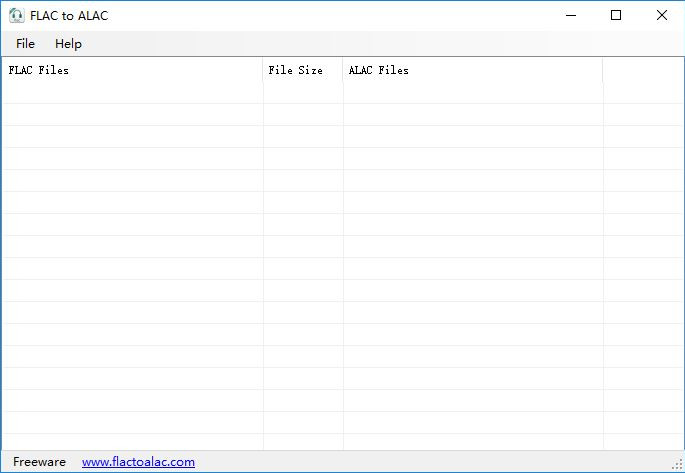Click the ALAC Files column header

click(x=473, y=70)
